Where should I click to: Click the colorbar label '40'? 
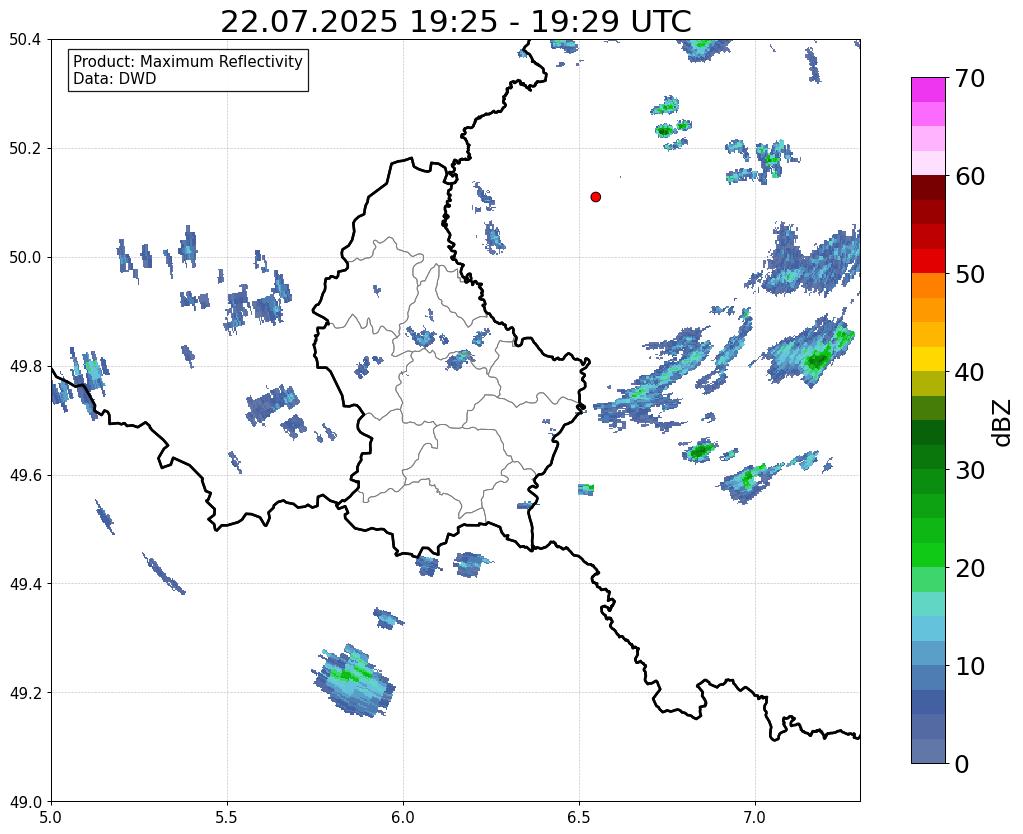[970, 372]
